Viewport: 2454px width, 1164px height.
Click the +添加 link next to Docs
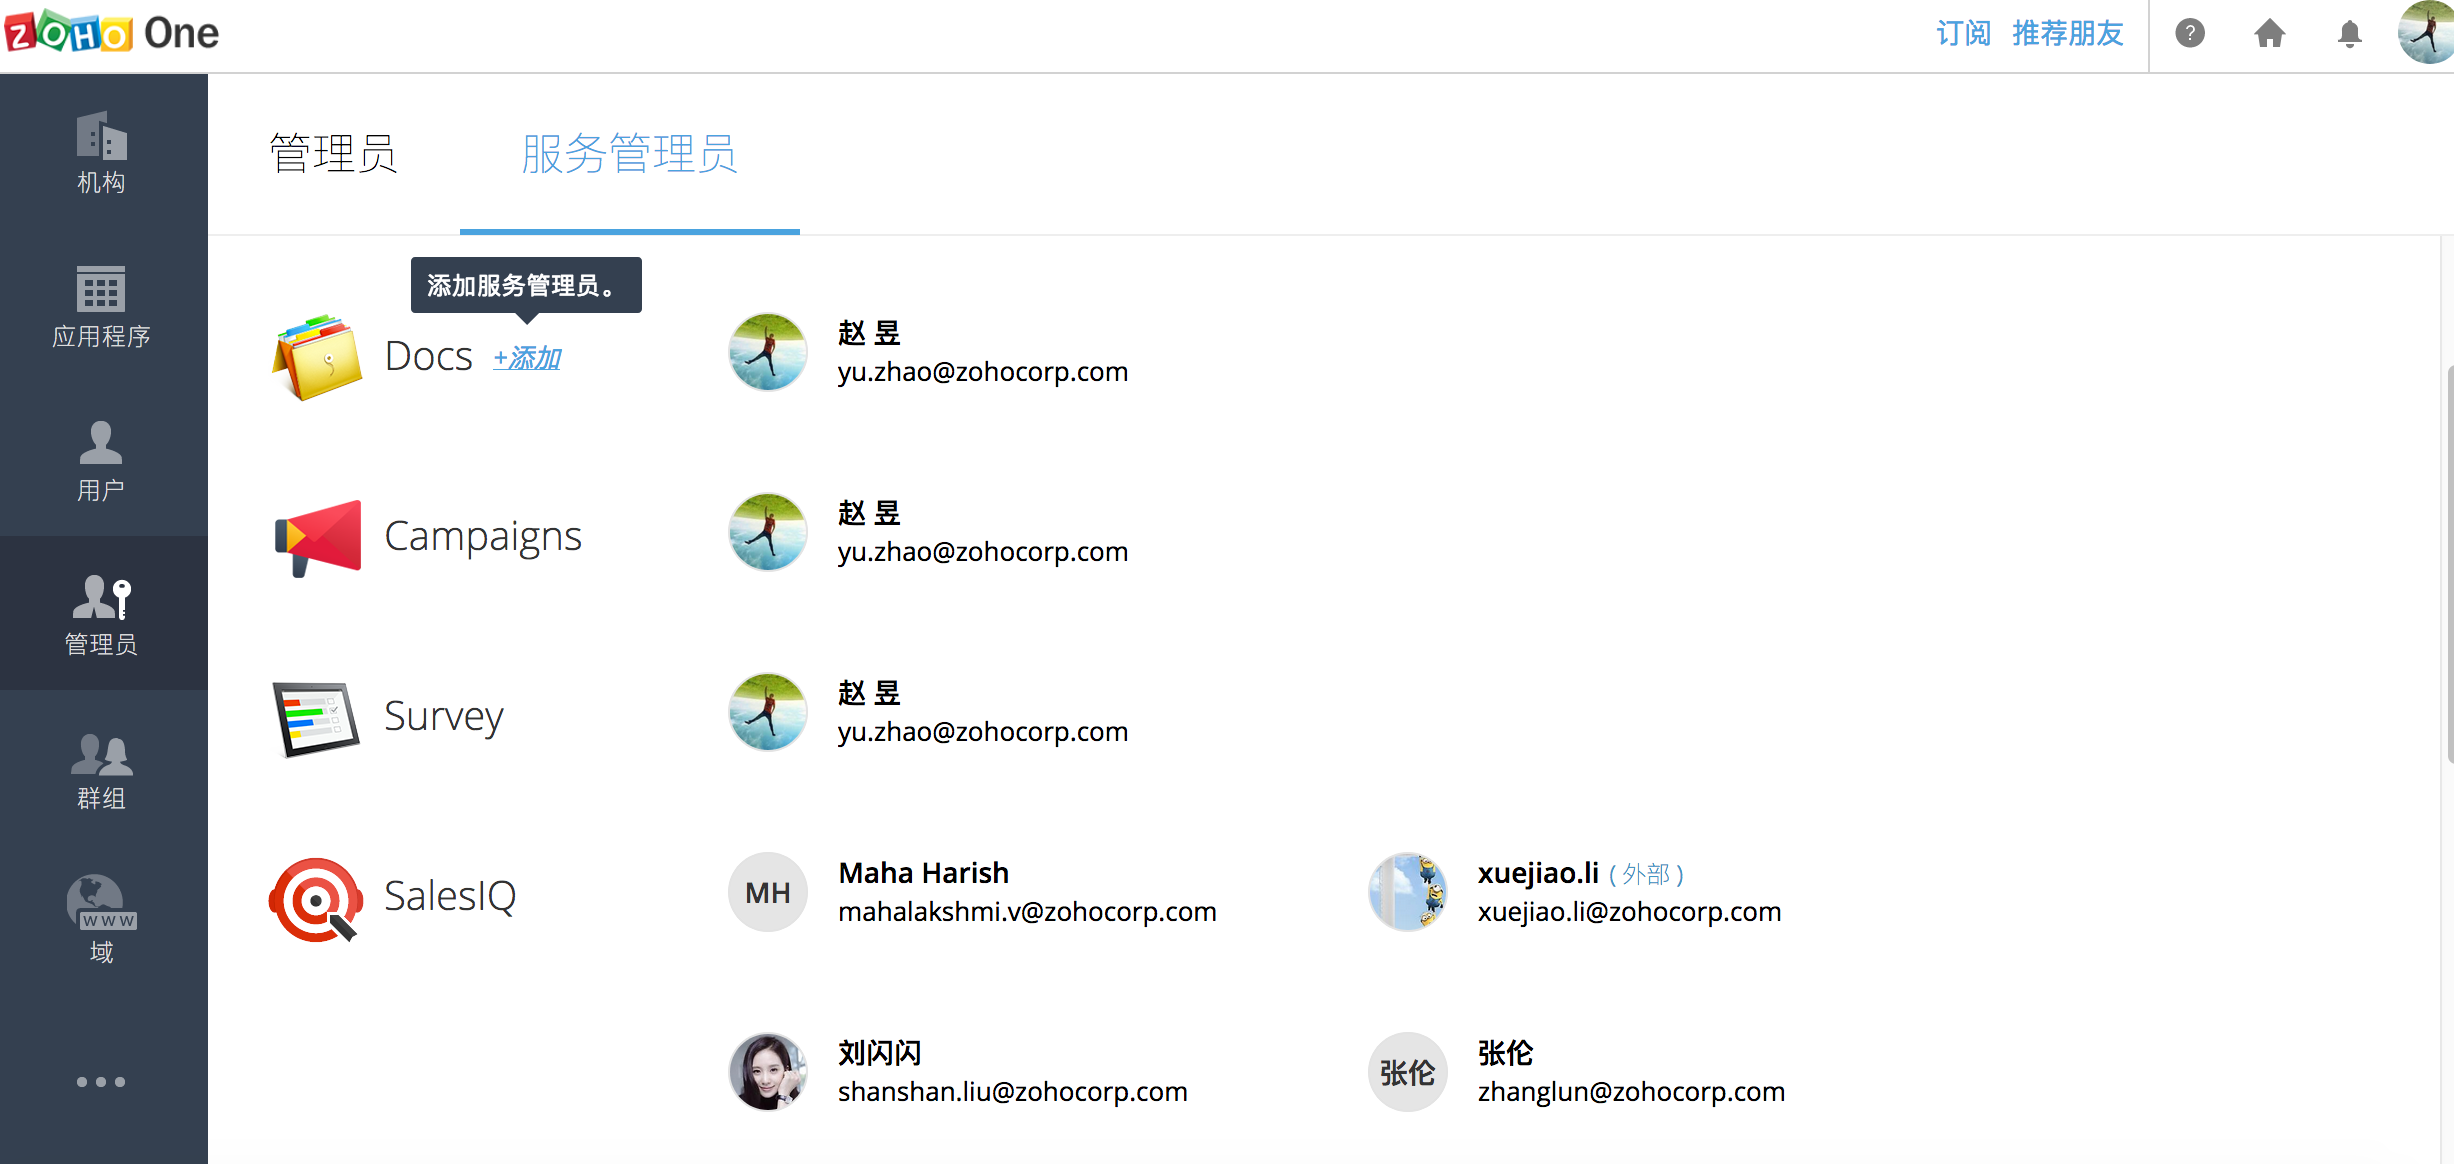point(527,358)
